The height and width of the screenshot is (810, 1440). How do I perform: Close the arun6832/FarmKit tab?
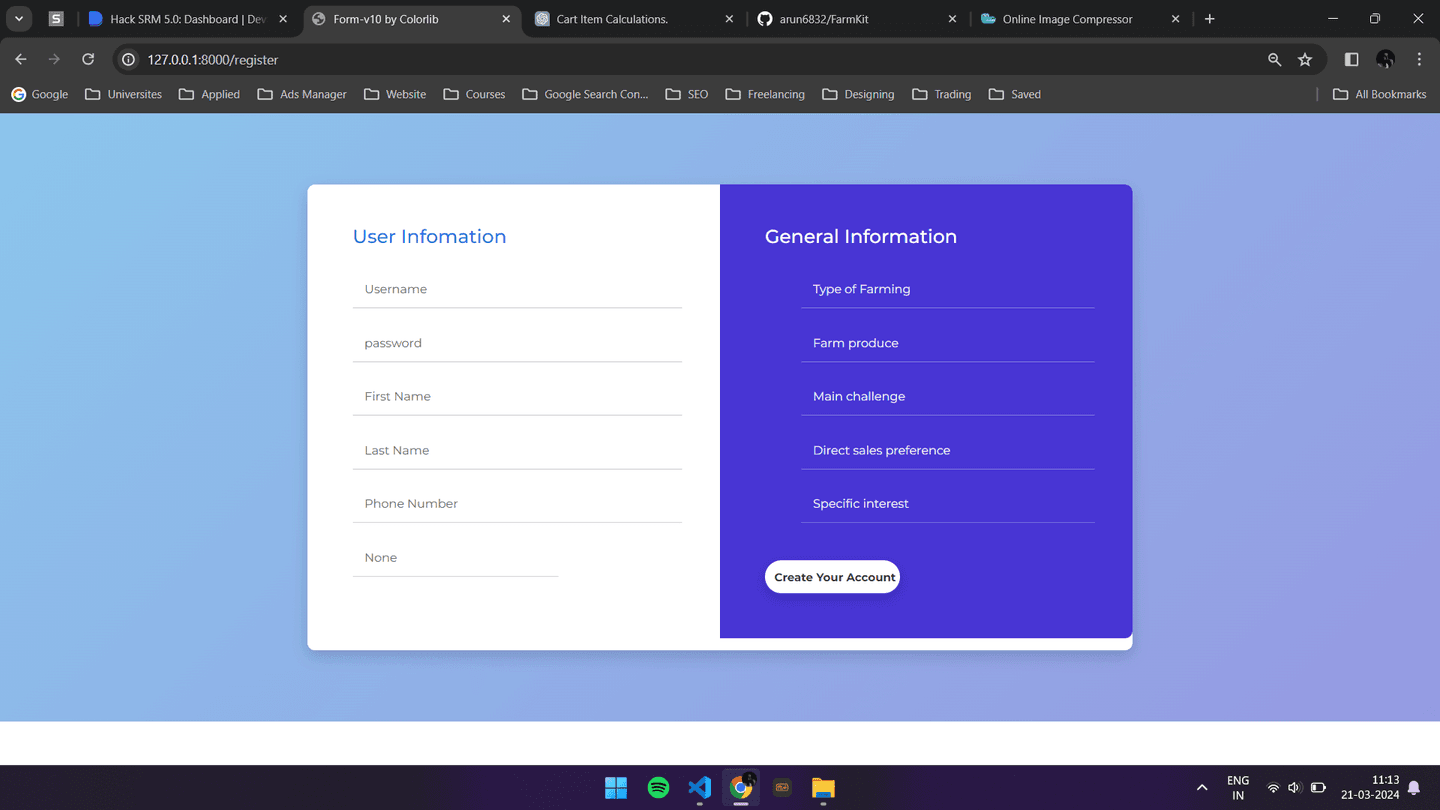(x=952, y=19)
